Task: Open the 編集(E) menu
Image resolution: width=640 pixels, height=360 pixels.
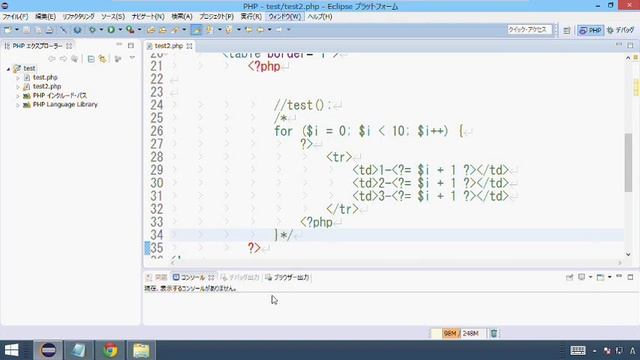Action: tap(45, 17)
